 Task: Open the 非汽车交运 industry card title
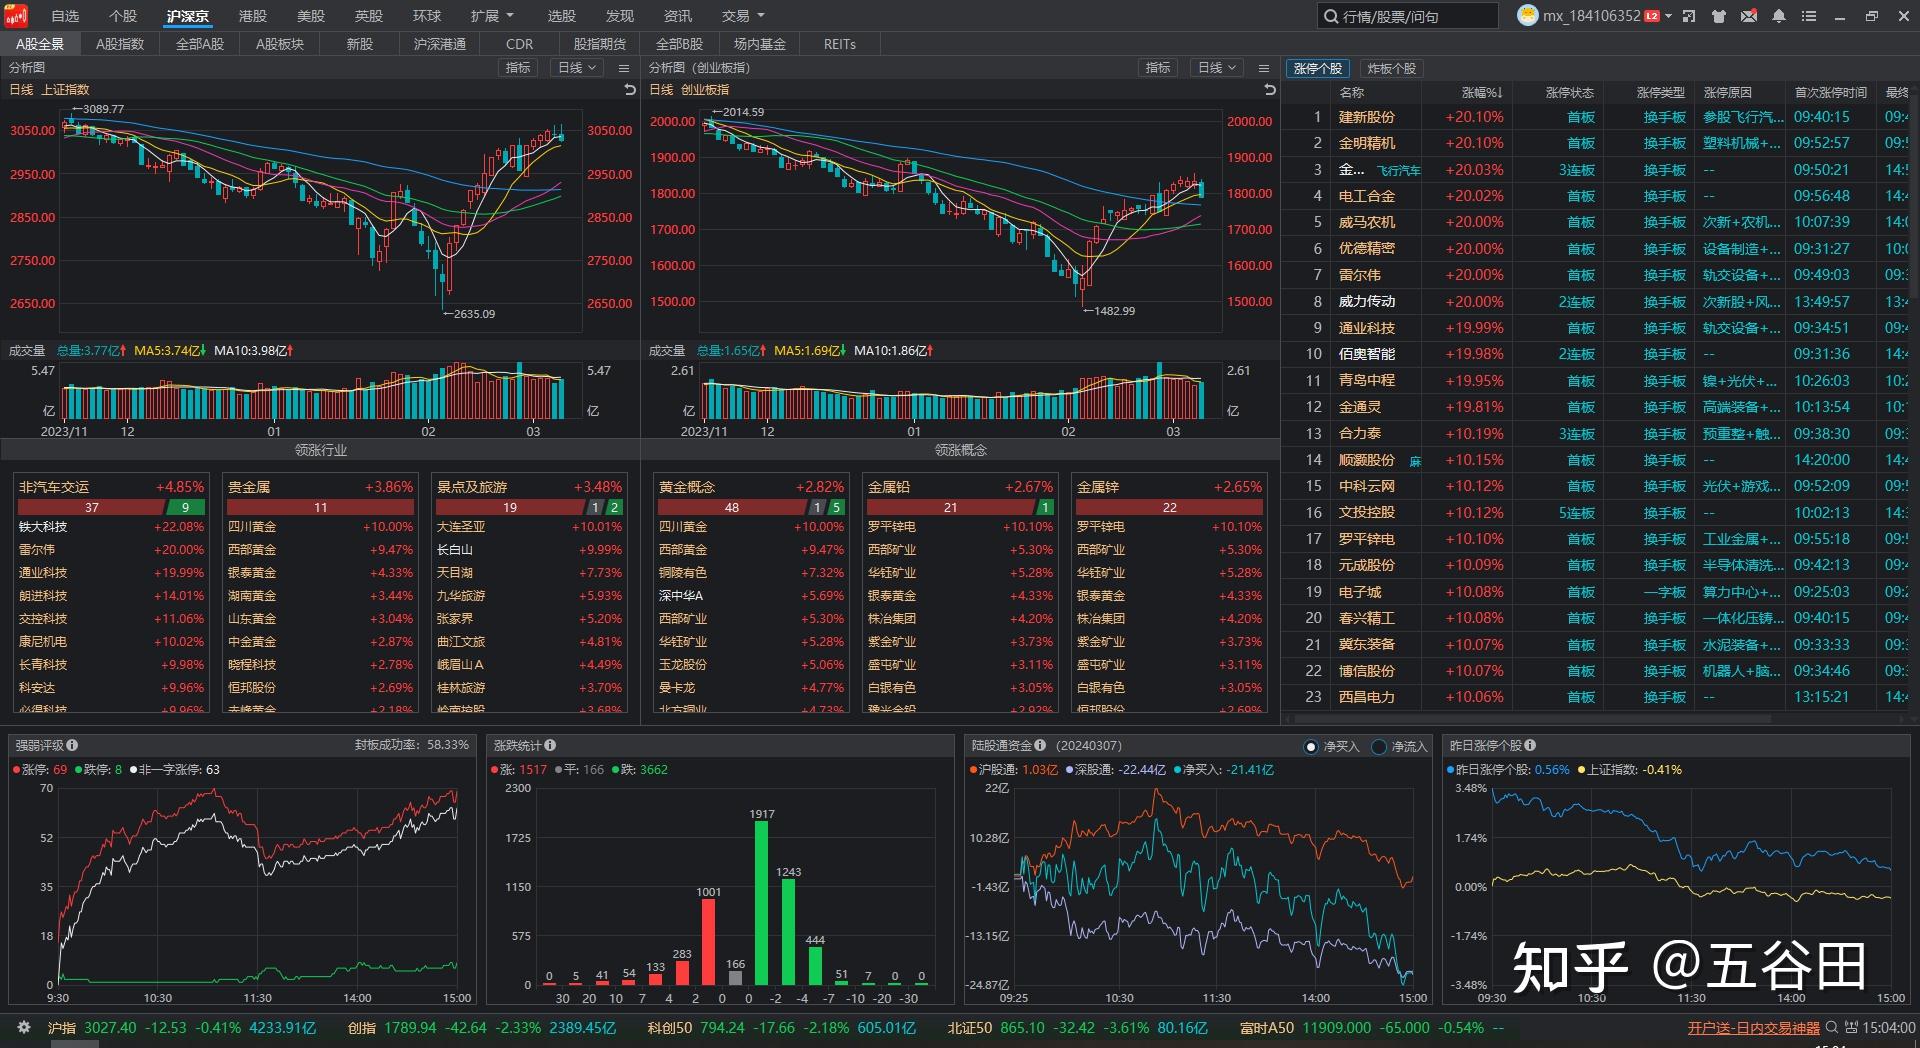54,487
